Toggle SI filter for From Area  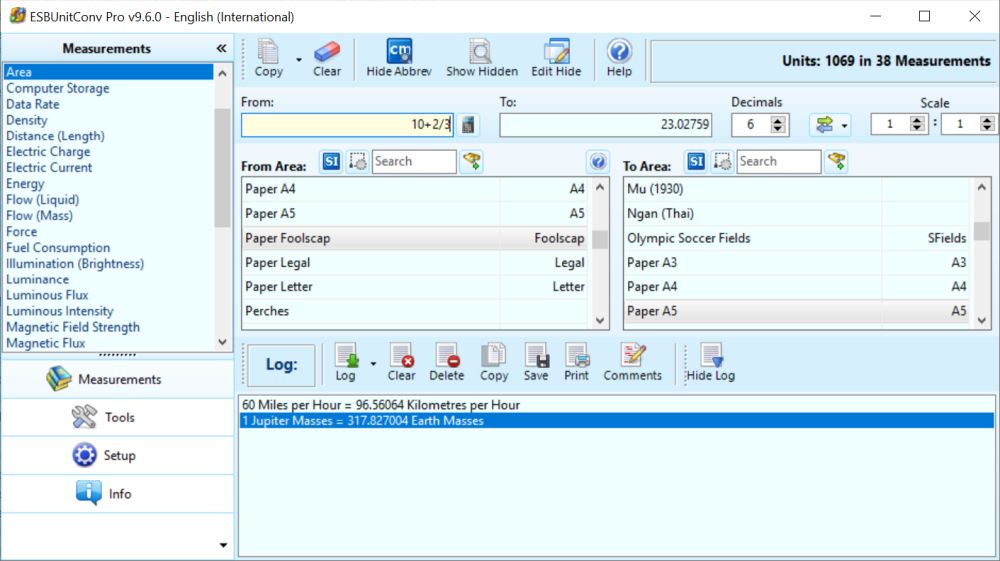click(x=331, y=162)
